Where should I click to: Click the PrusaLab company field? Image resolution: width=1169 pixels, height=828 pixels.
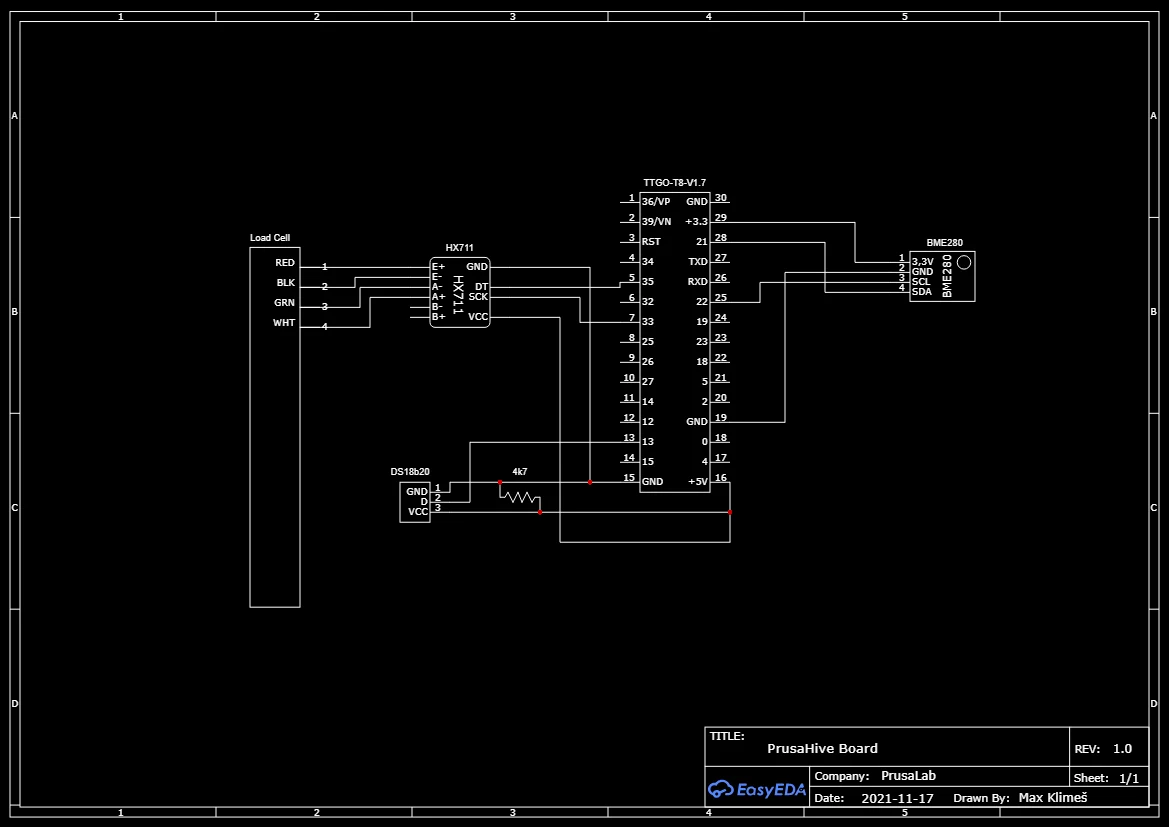tap(908, 776)
